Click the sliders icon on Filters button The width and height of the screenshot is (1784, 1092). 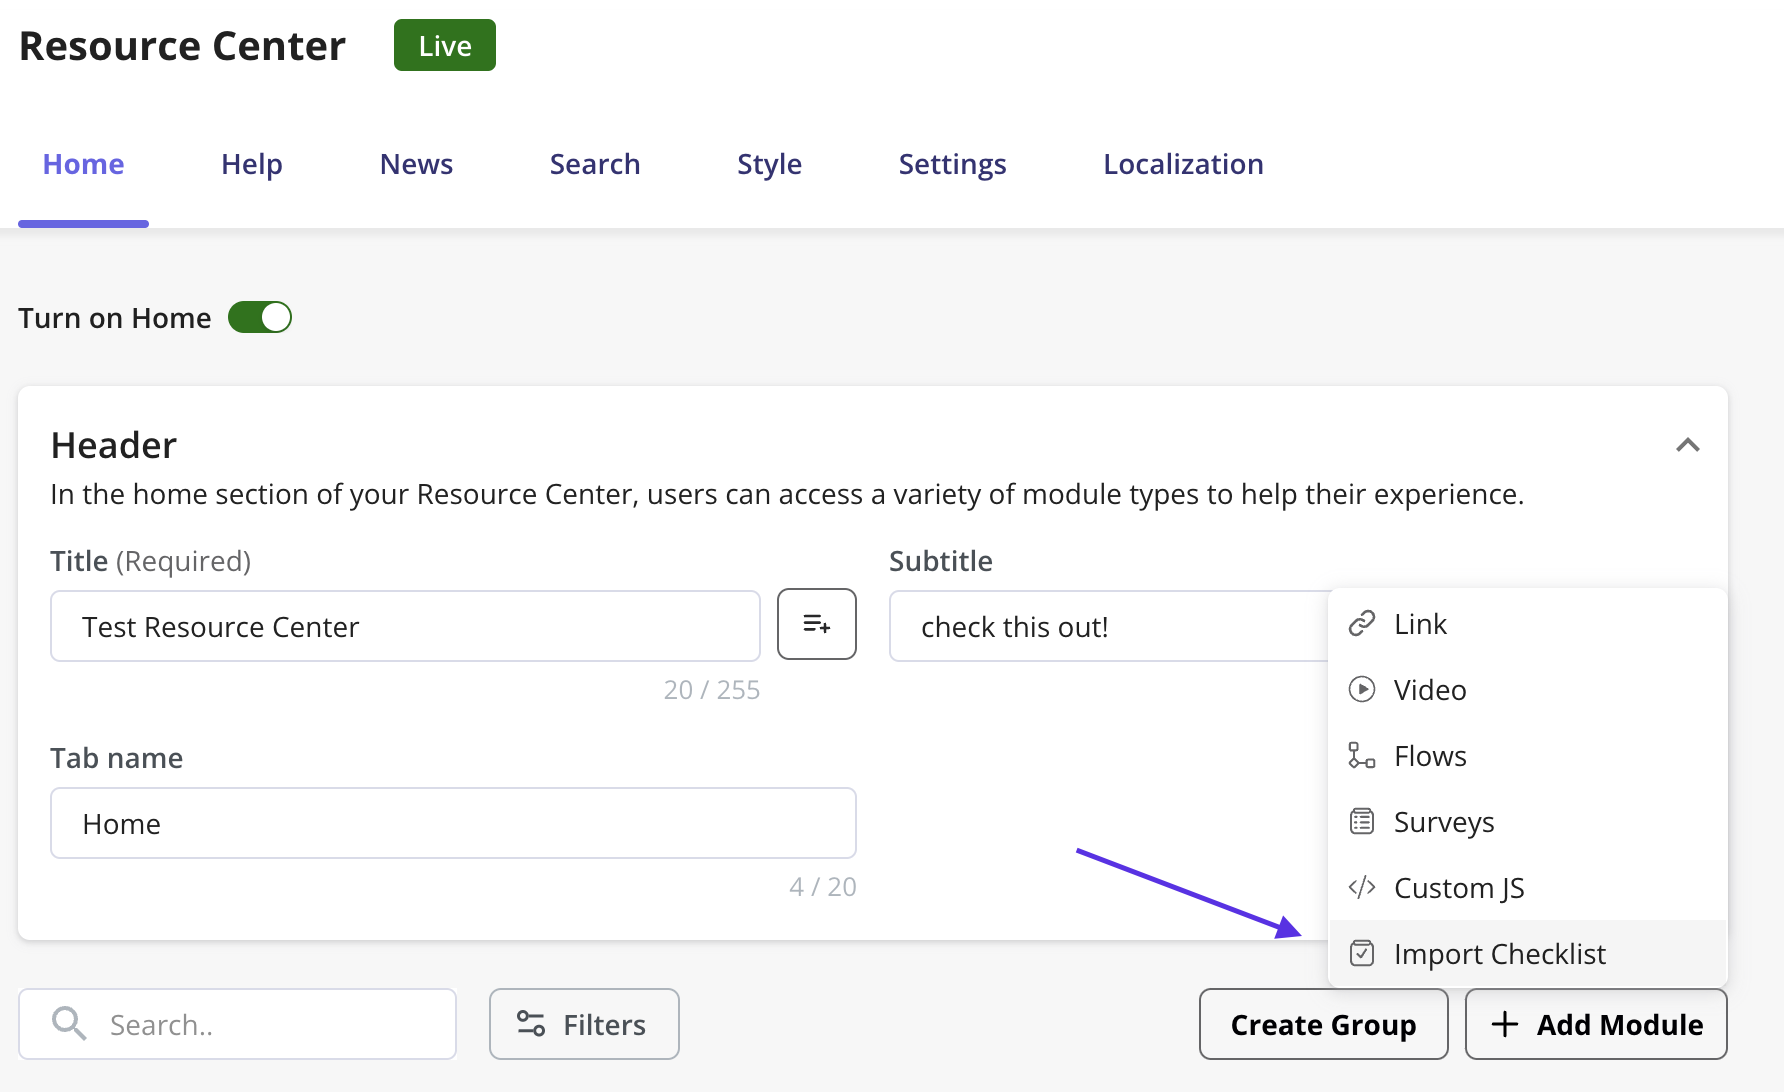click(x=531, y=1024)
